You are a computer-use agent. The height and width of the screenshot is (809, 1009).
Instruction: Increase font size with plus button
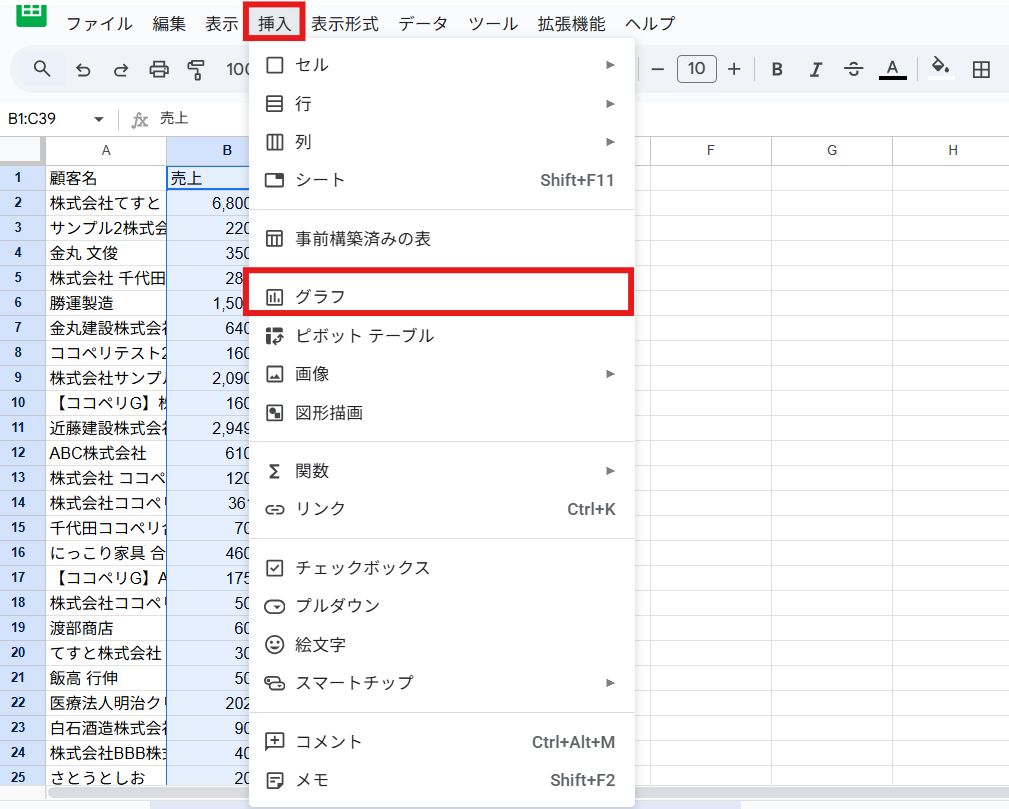tap(734, 69)
